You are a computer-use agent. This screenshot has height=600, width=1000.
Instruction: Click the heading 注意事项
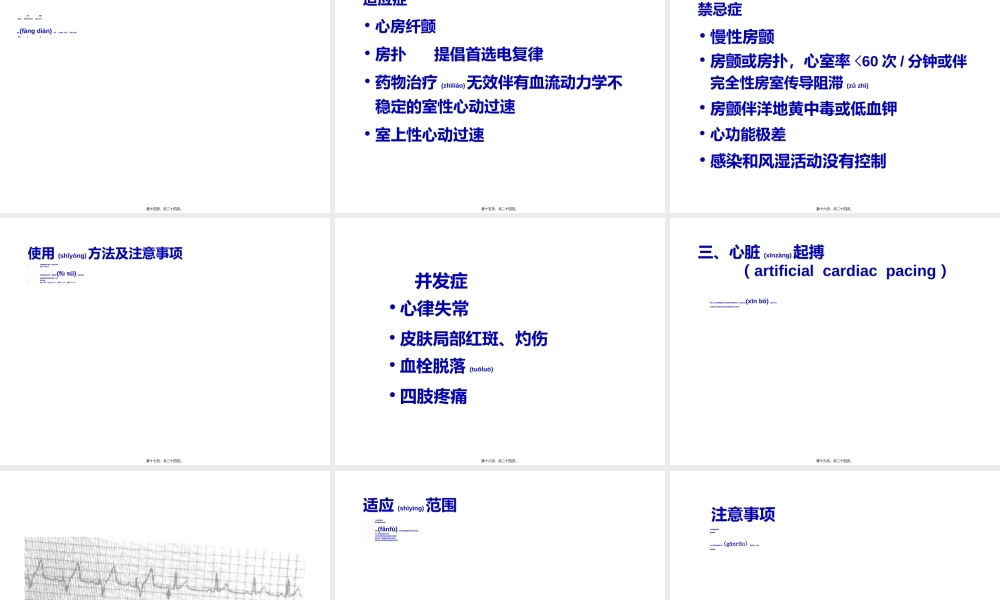(x=743, y=514)
